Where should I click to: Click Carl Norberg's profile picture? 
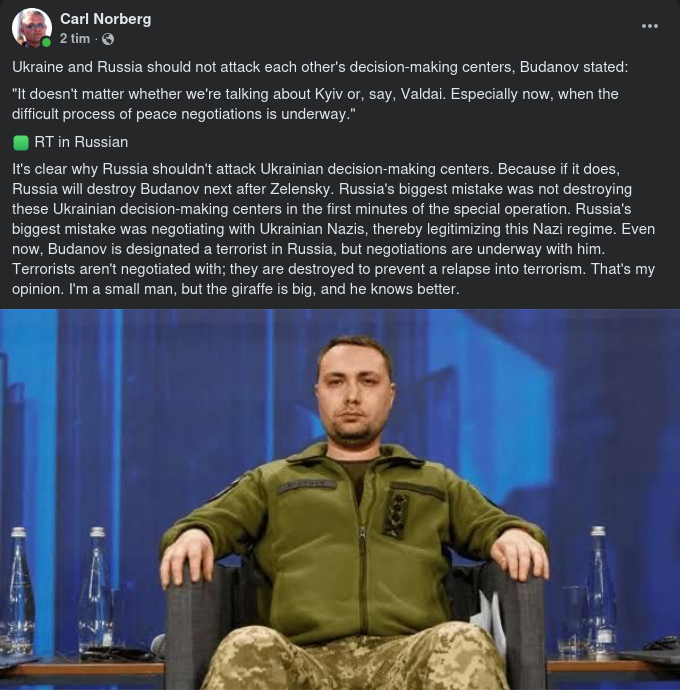tap(31, 28)
